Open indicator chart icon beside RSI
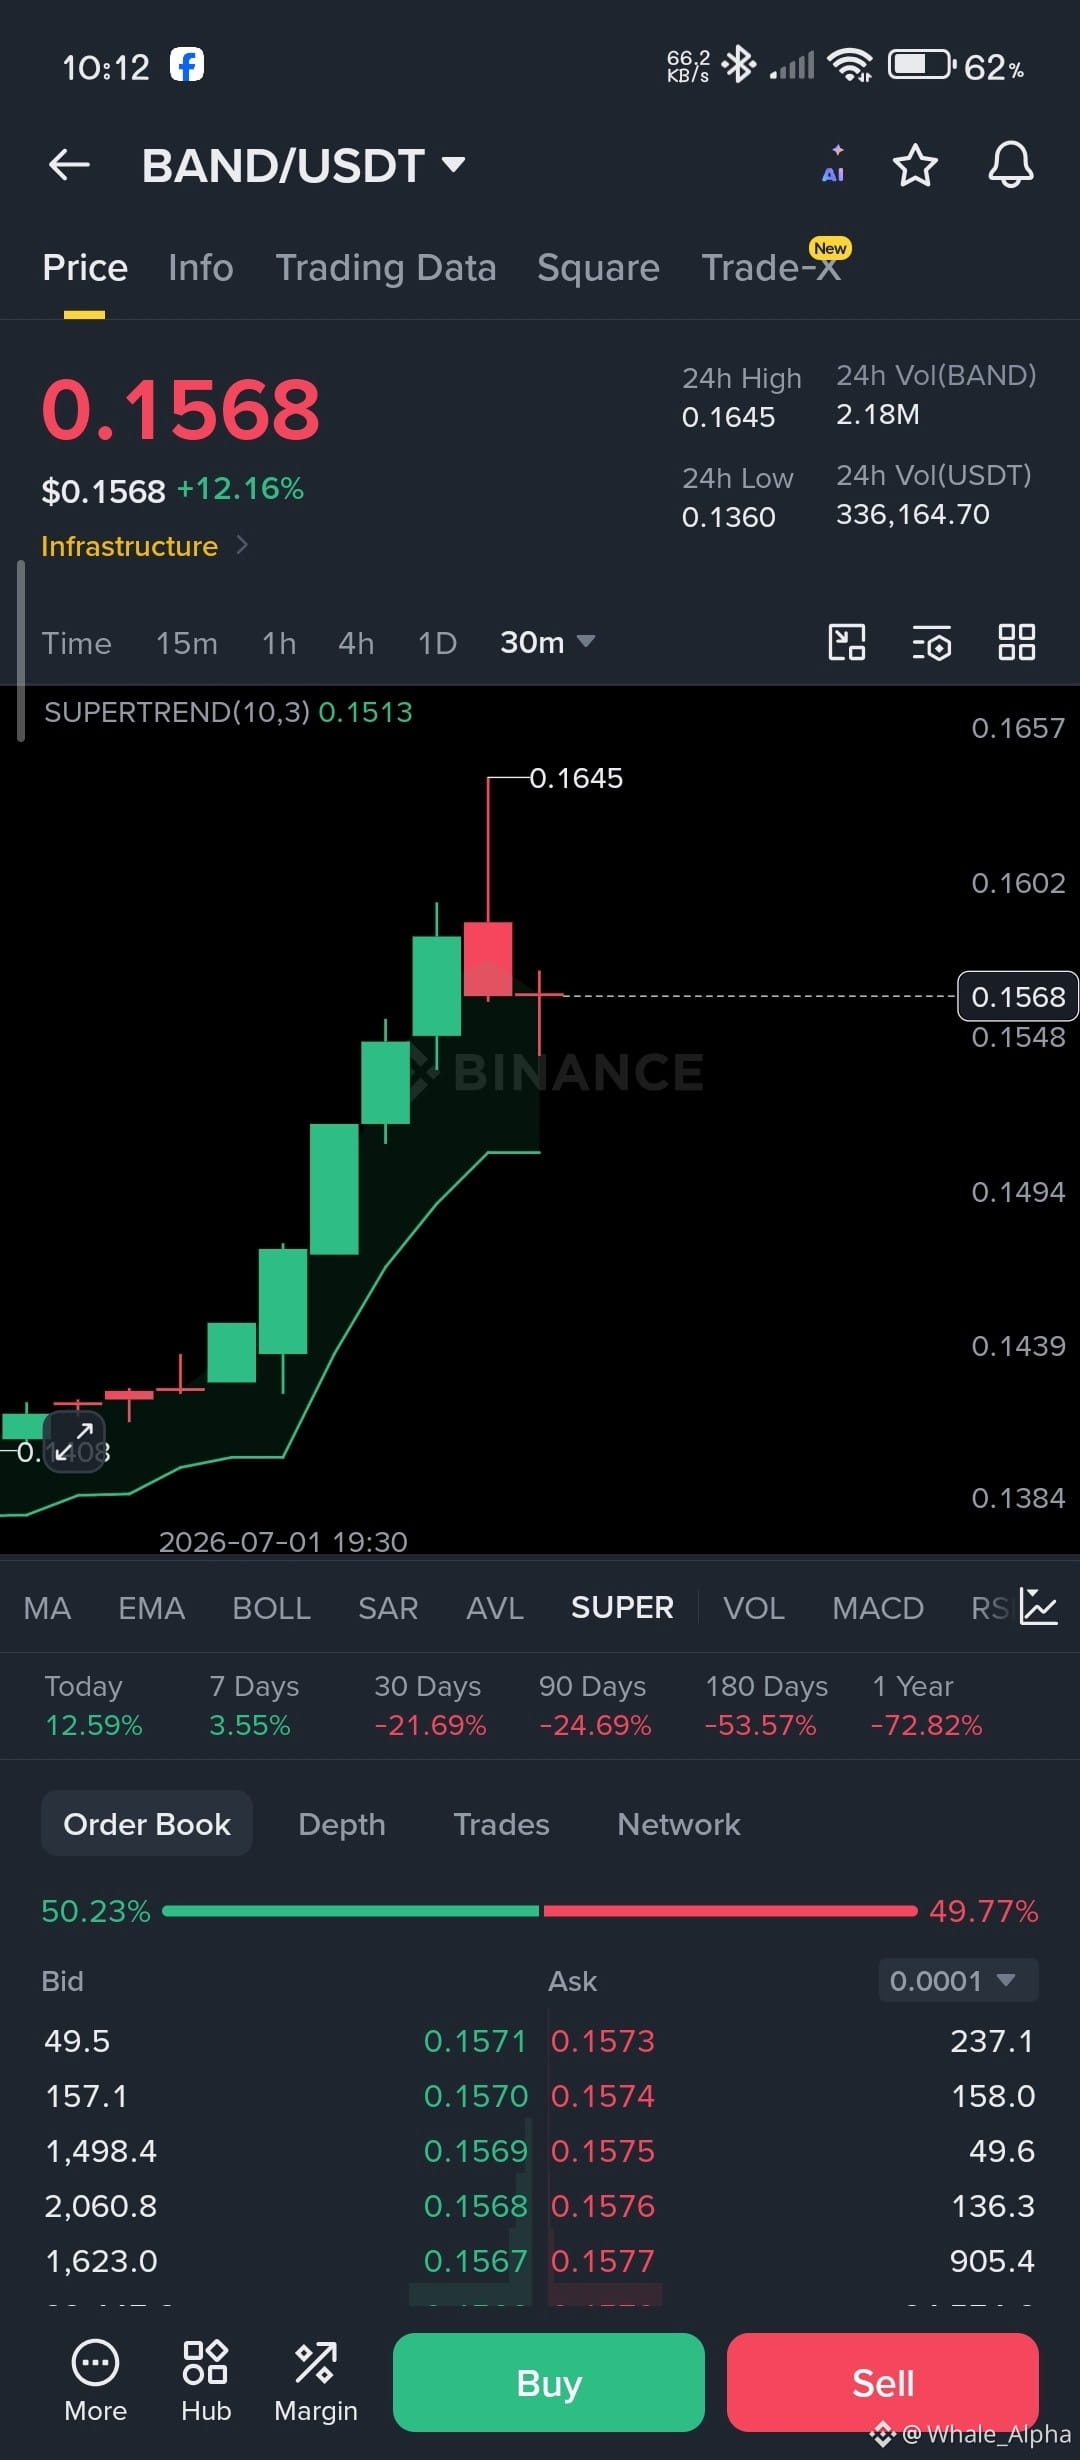The height and width of the screenshot is (2460, 1080). (x=1039, y=1607)
